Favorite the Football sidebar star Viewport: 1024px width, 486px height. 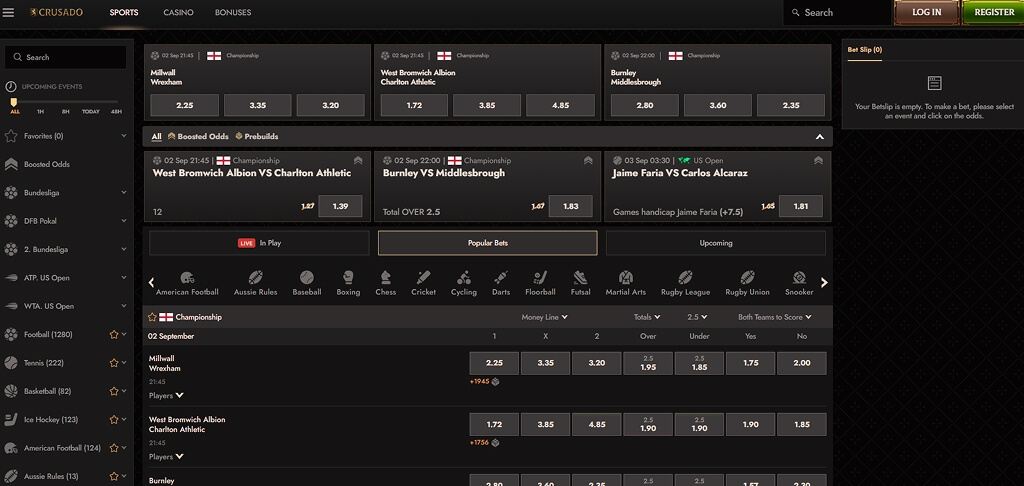(x=114, y=334)
